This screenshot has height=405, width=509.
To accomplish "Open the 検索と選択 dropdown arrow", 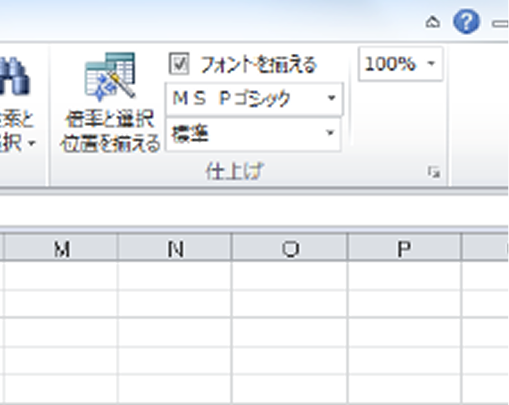I will point(32,144).
